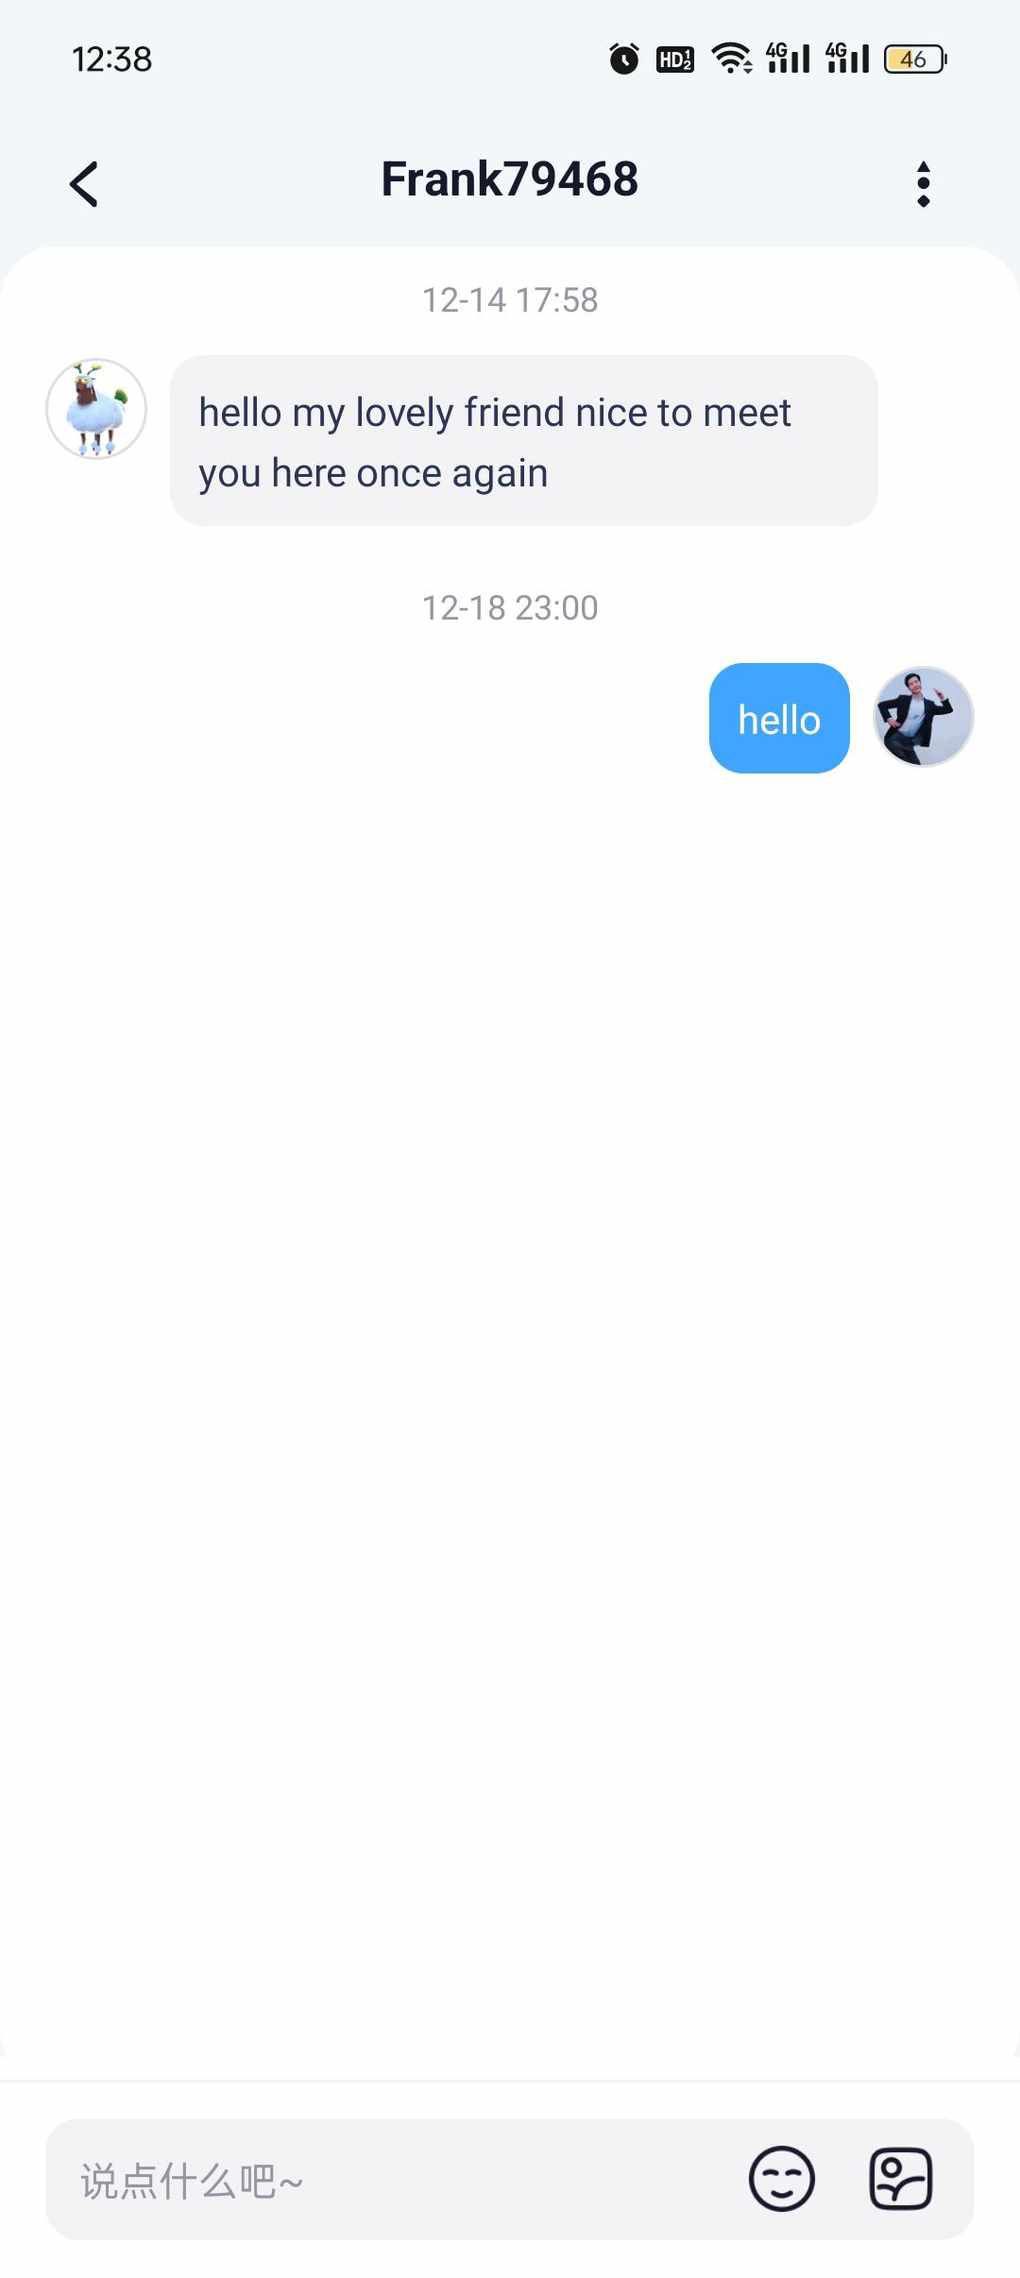Select the blue "hello" sent message
Image resolution: width=1020 pixels, height=2278 pixels.
click(779, 718)
